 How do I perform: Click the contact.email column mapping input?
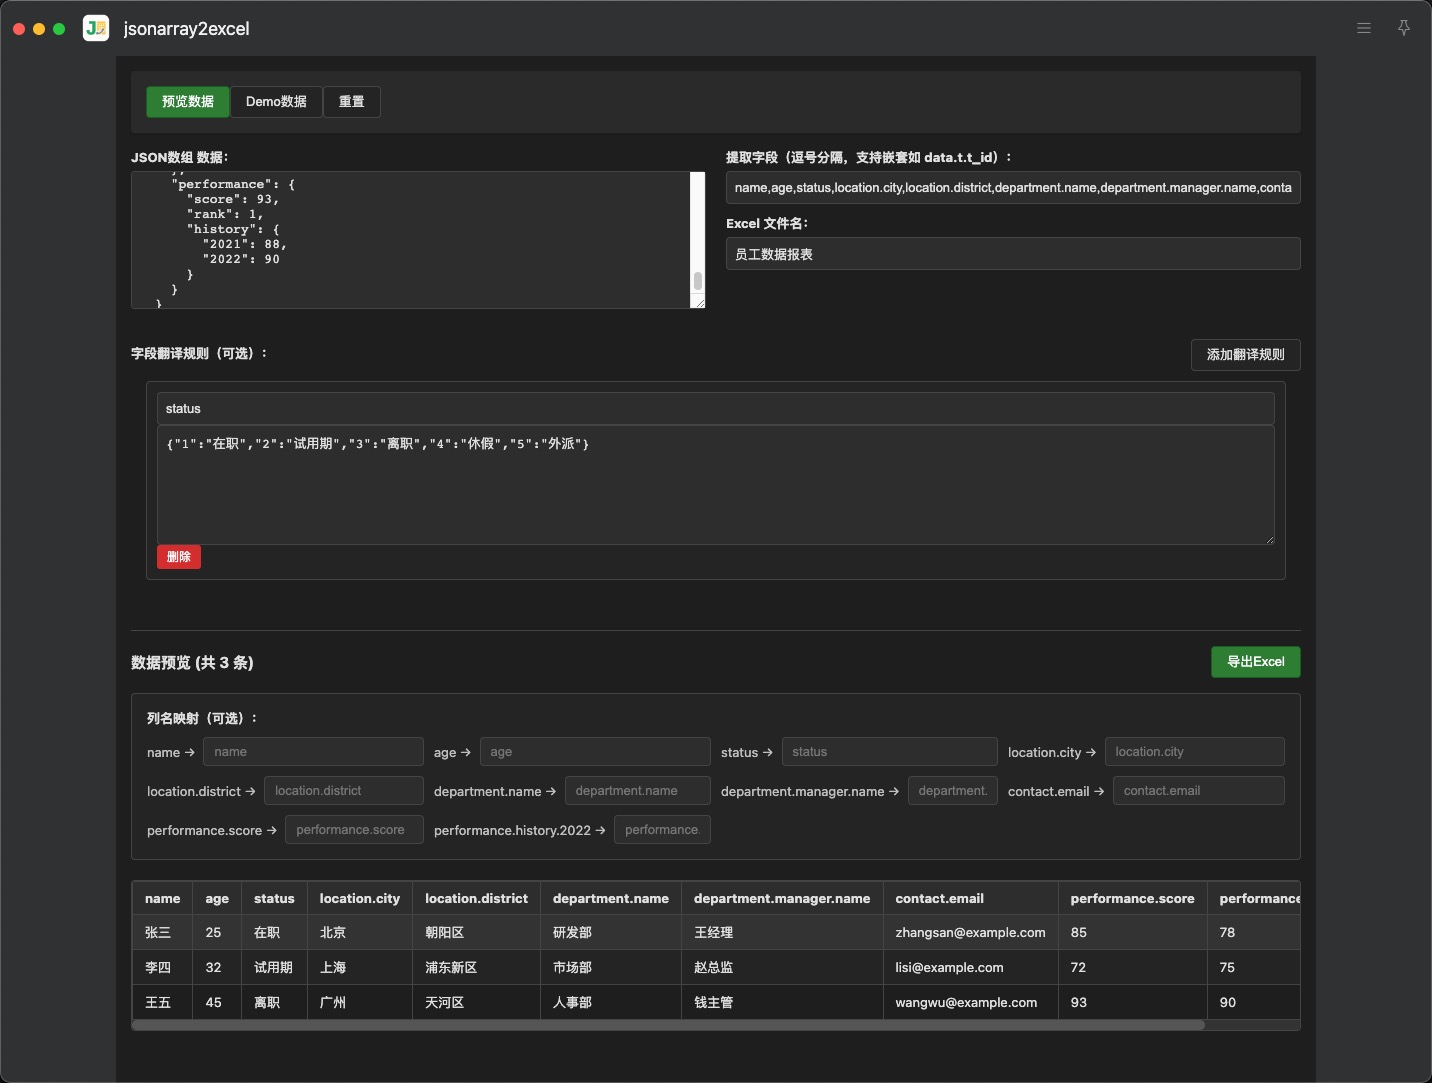[x=1198, y=790]
